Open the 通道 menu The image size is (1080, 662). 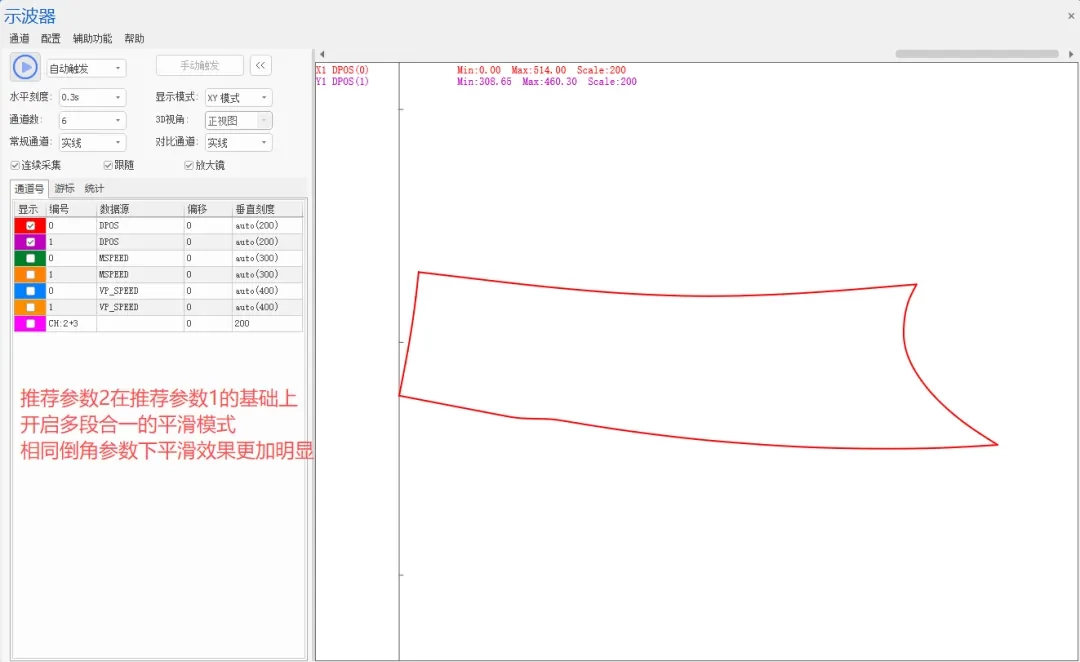pos(19,39)
